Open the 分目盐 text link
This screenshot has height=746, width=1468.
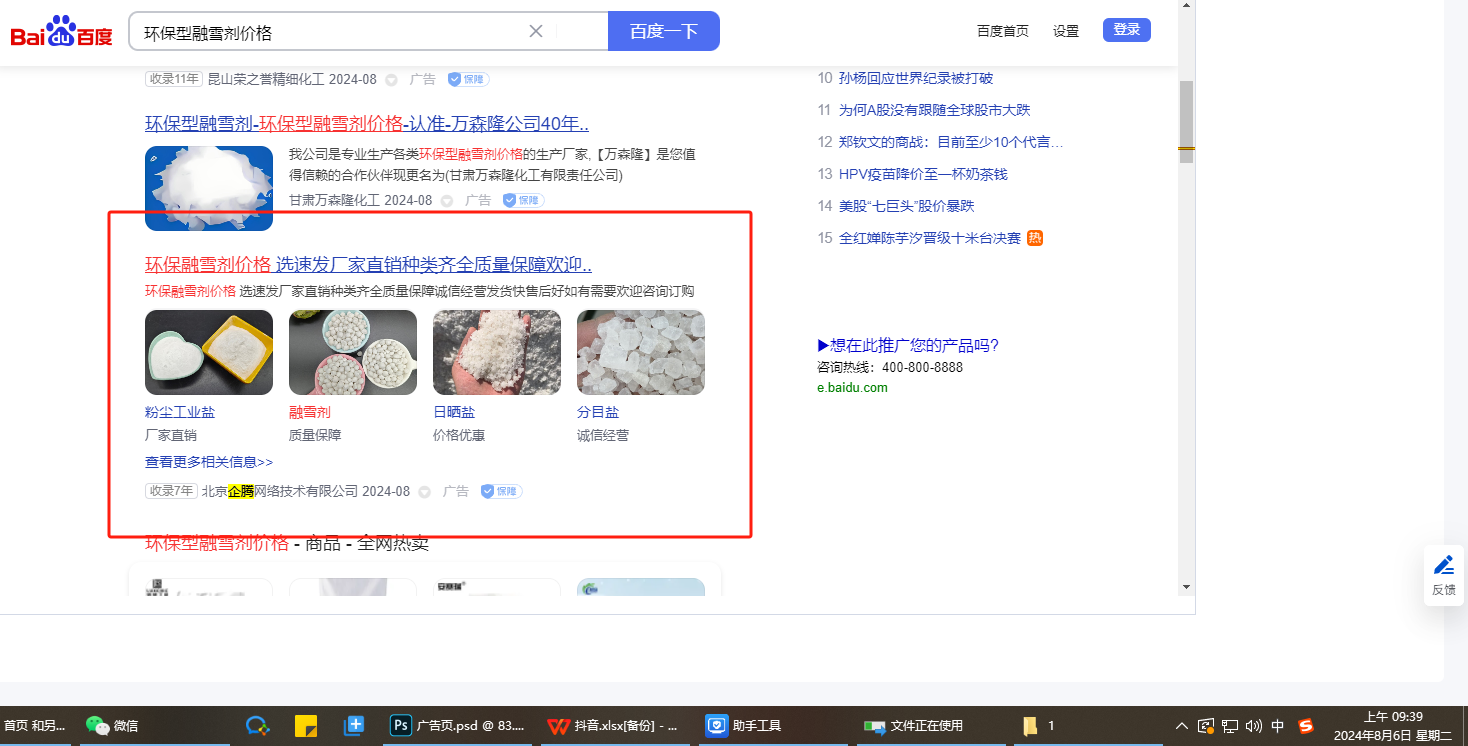[x=598, y=412]
